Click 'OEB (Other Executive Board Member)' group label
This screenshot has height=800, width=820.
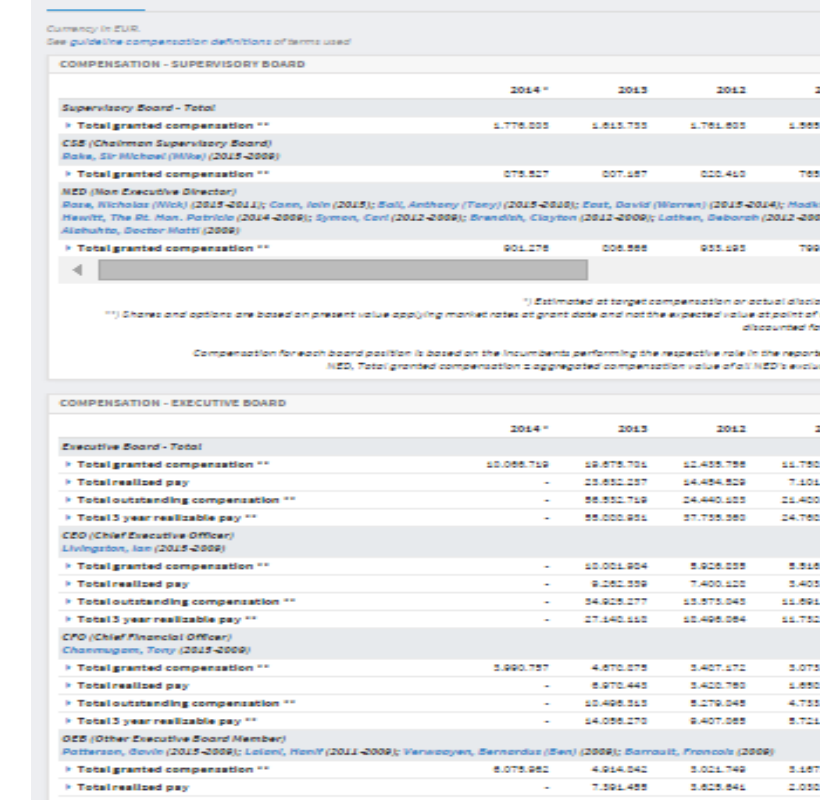pos(174,738)
